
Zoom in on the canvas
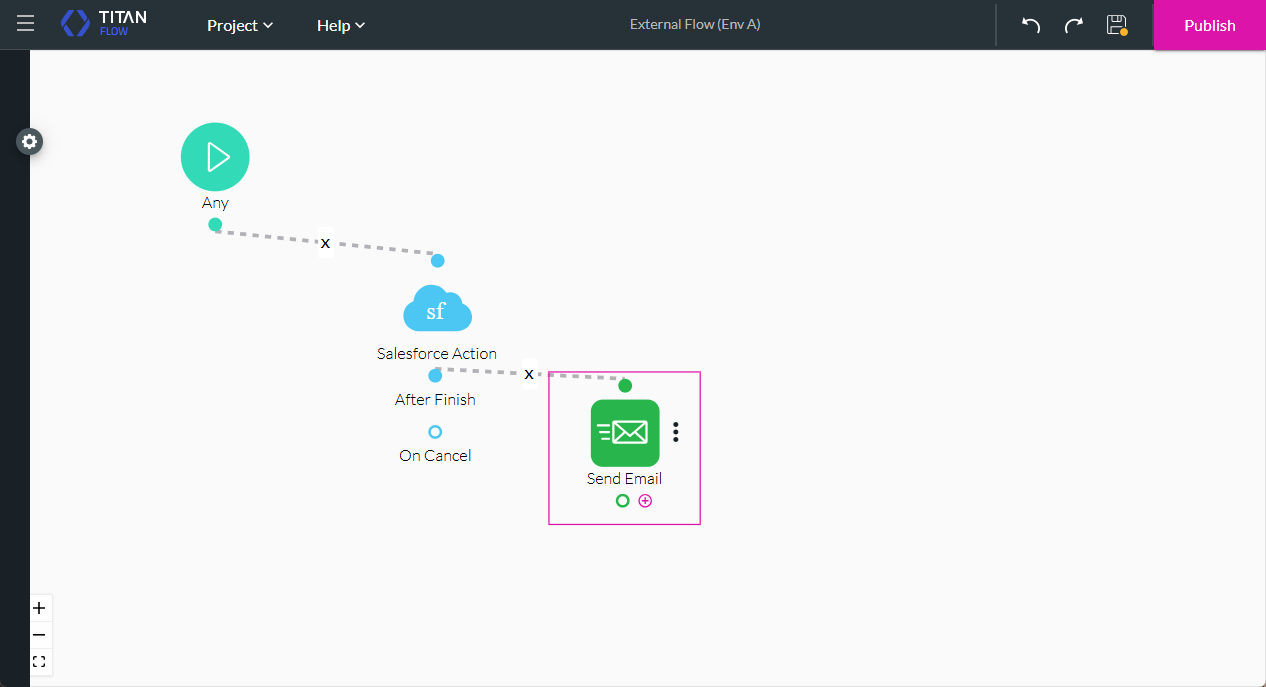point(39,608)
